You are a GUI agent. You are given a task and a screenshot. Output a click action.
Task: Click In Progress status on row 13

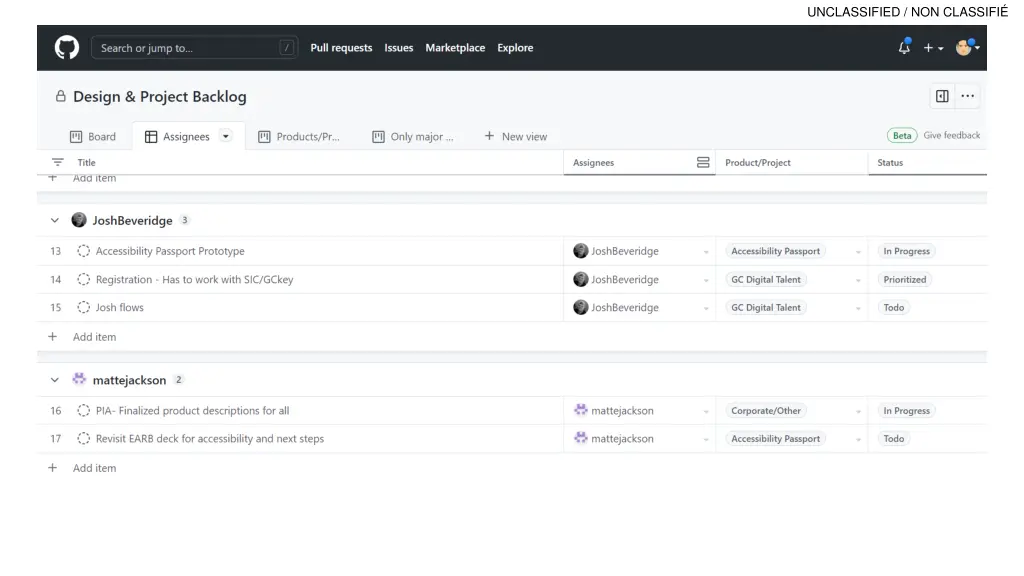coord(906,251)
